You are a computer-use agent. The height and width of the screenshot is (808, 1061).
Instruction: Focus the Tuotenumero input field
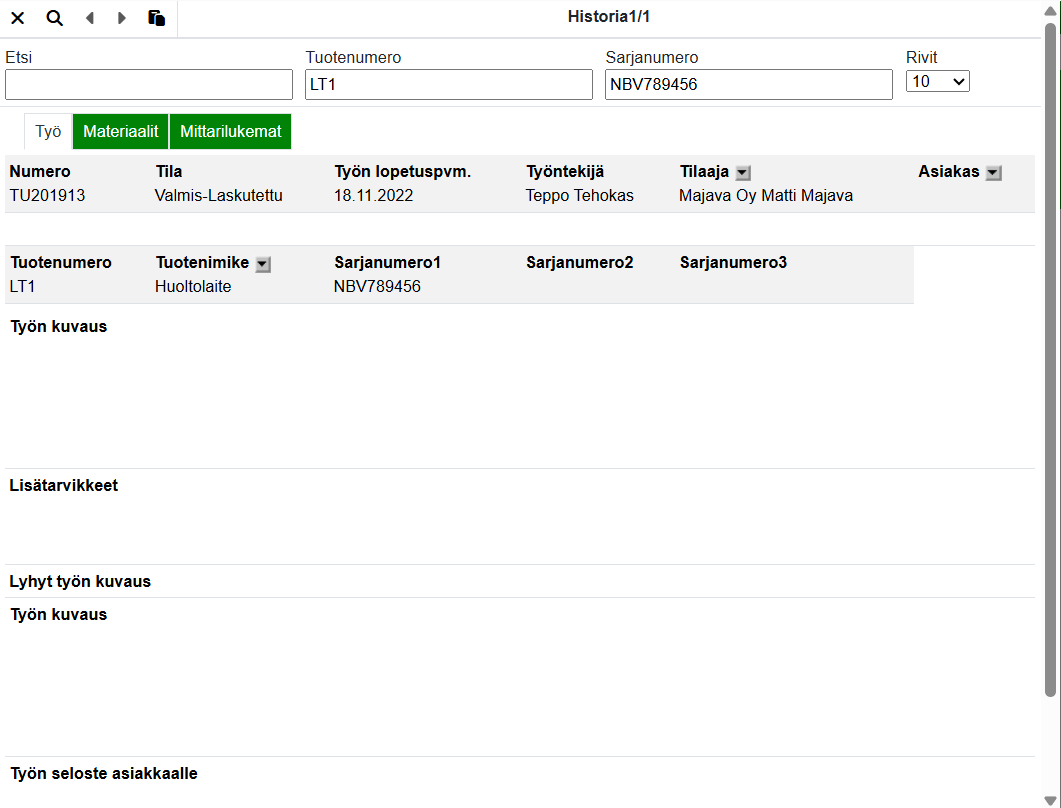(449, 85)
